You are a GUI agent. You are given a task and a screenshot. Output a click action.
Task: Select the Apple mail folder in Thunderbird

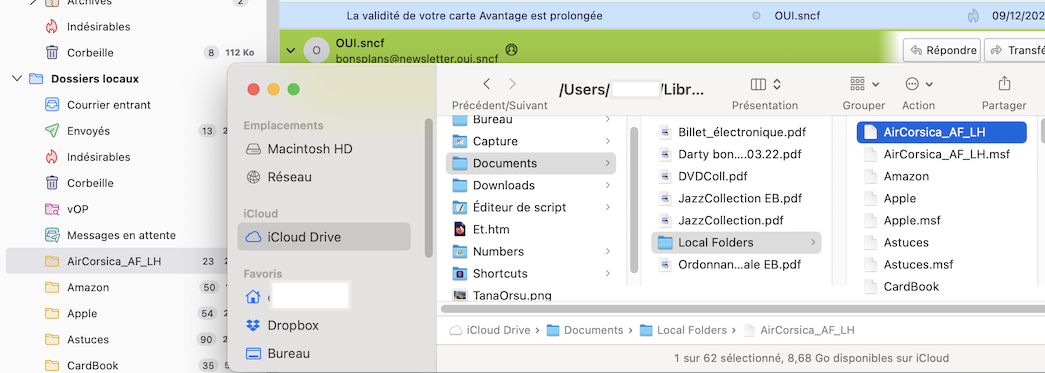(82, 314)
